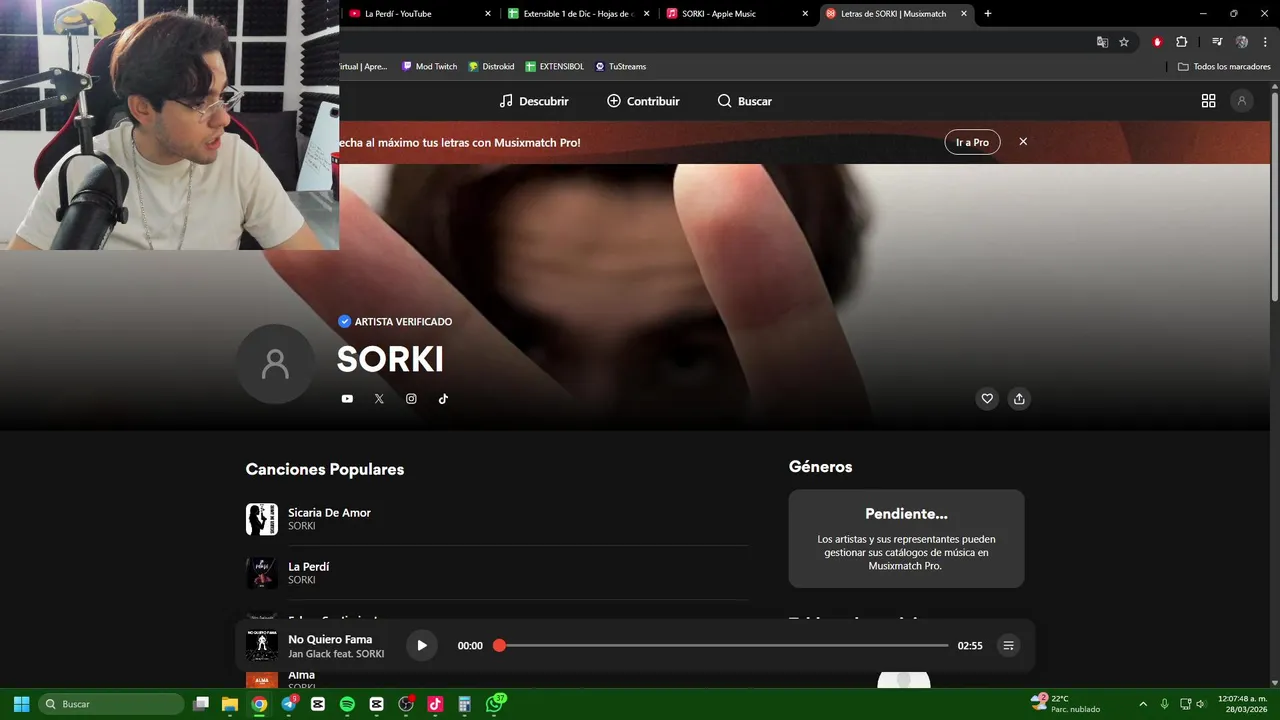1280x720 pixels.
Task: Open the EXTENSIBOL bookmark
Action: [x=555, y=67]
